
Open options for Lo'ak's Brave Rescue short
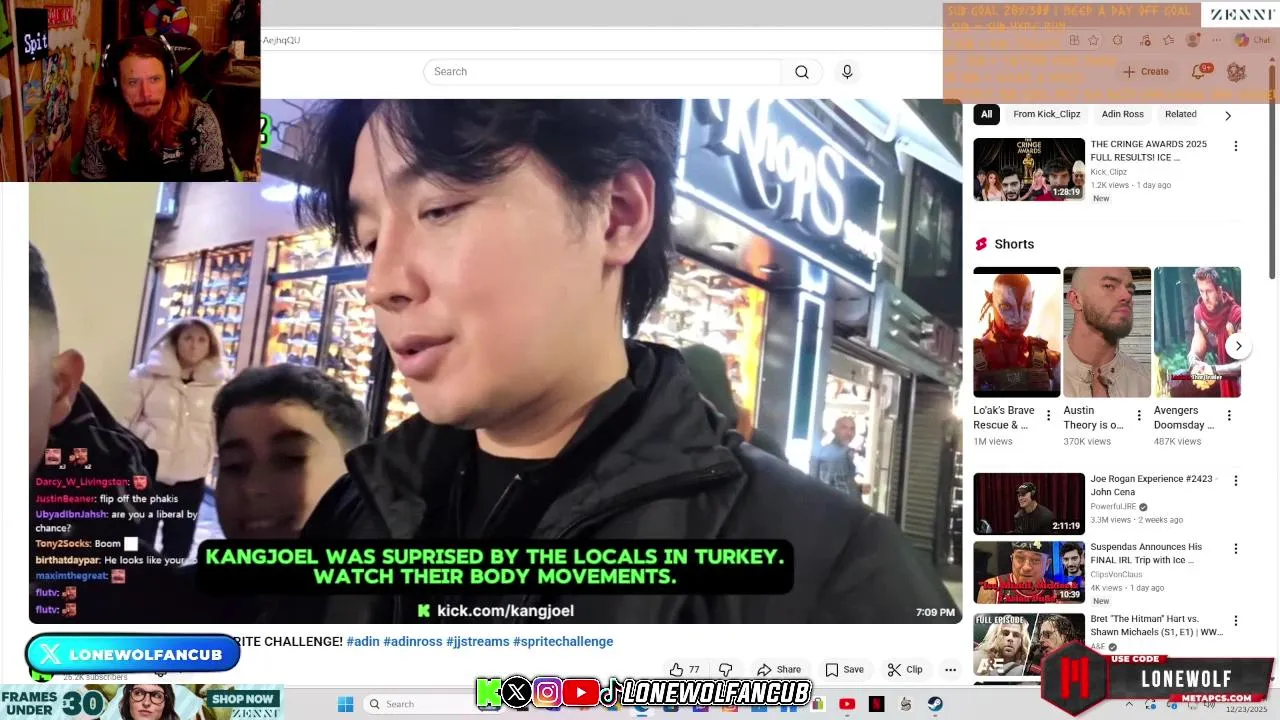1048,415
